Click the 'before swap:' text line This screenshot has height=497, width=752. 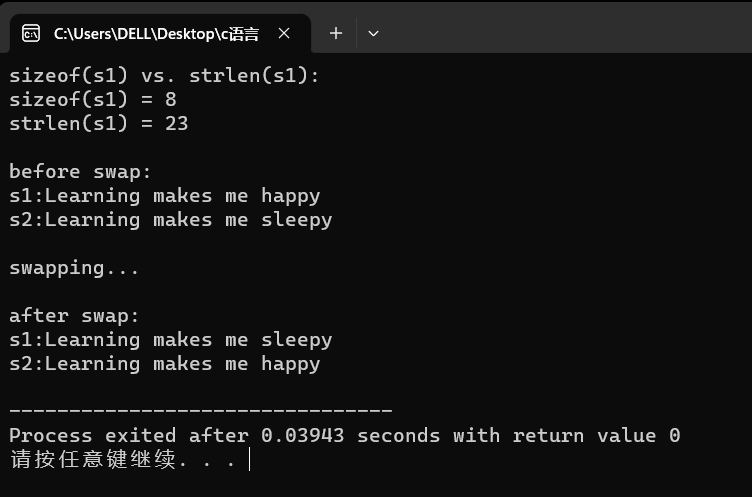80,172
